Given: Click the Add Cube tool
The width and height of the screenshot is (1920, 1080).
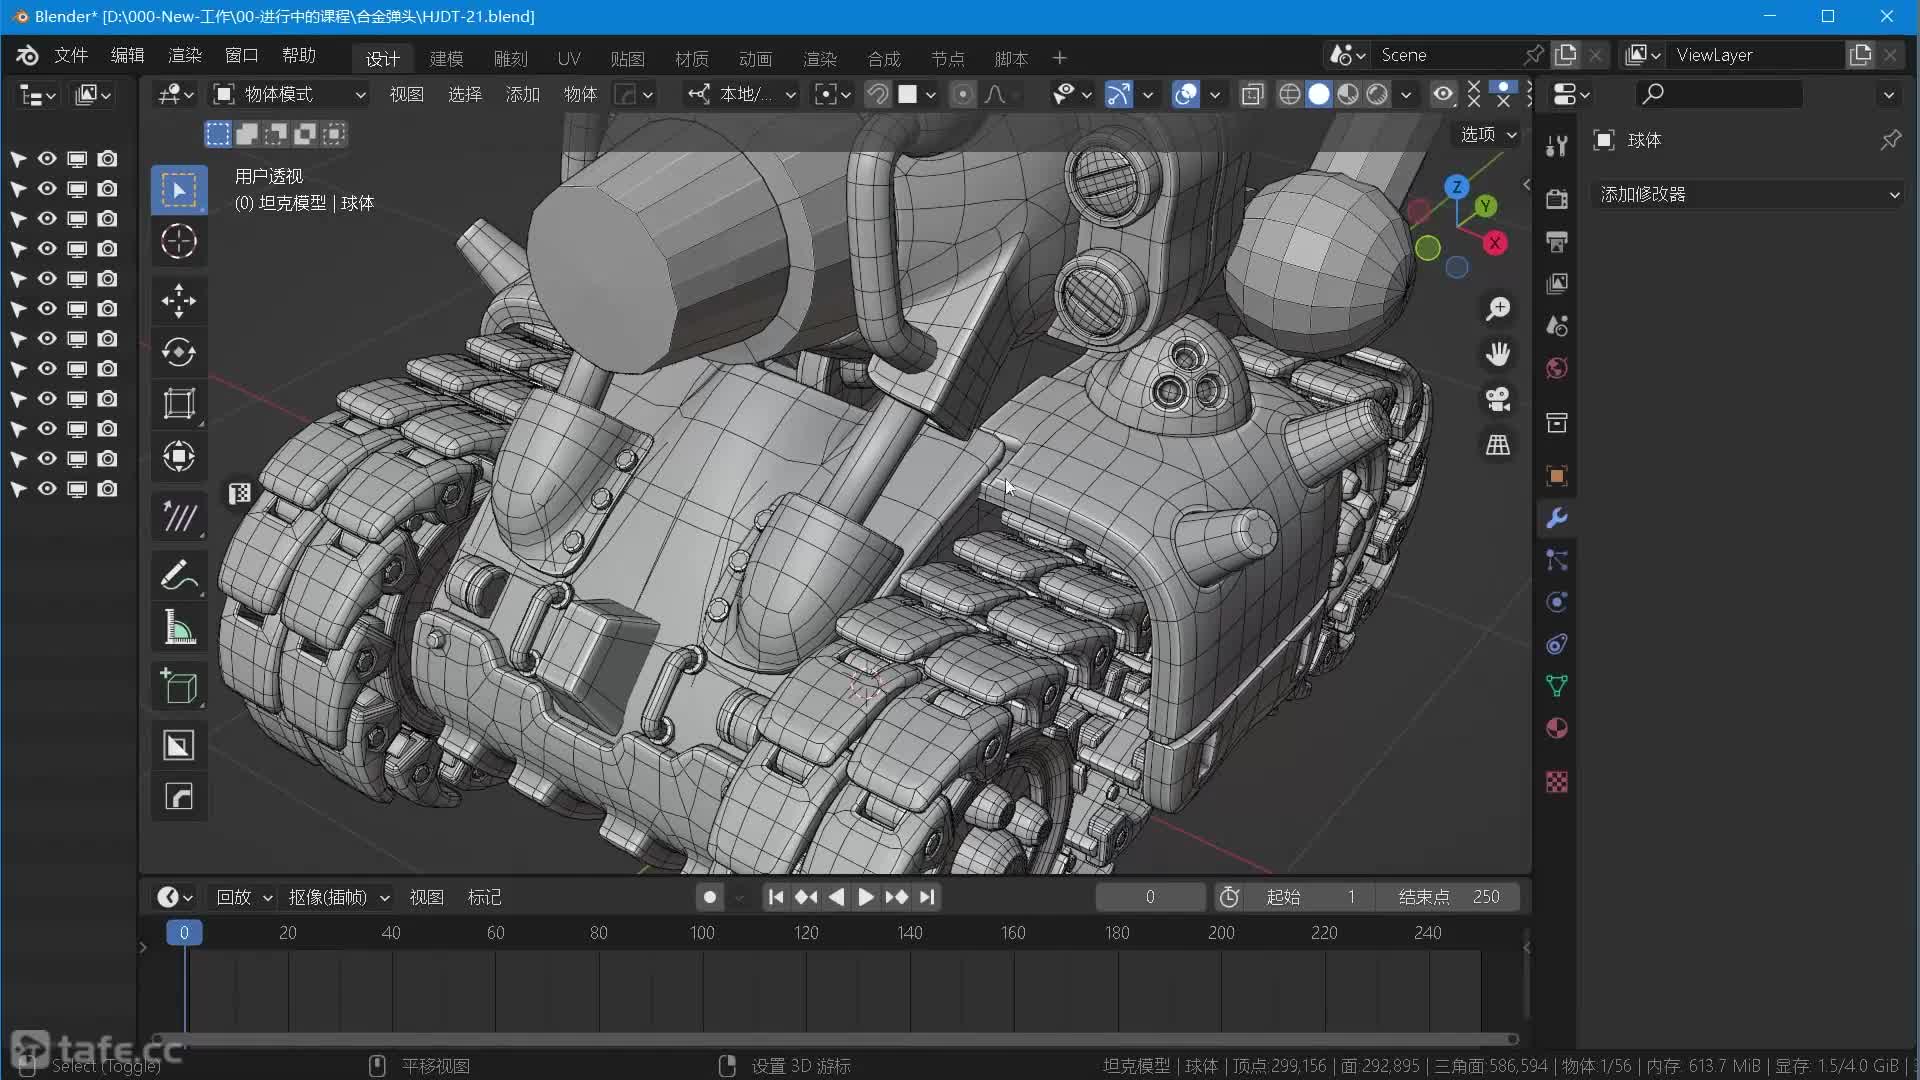Looking at the screenshot, I should click(179, 687).
